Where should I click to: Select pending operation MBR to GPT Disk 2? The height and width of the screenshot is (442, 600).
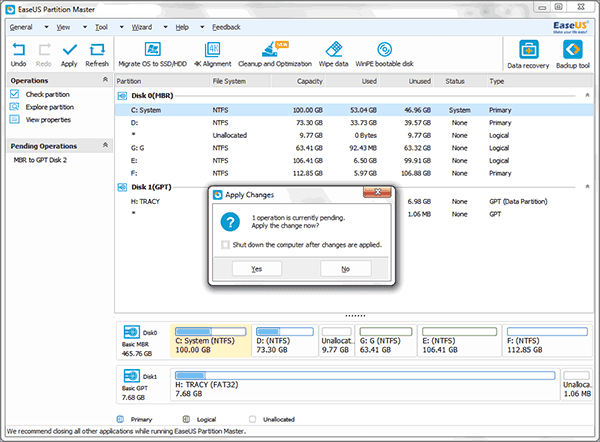tap(40, 160)
